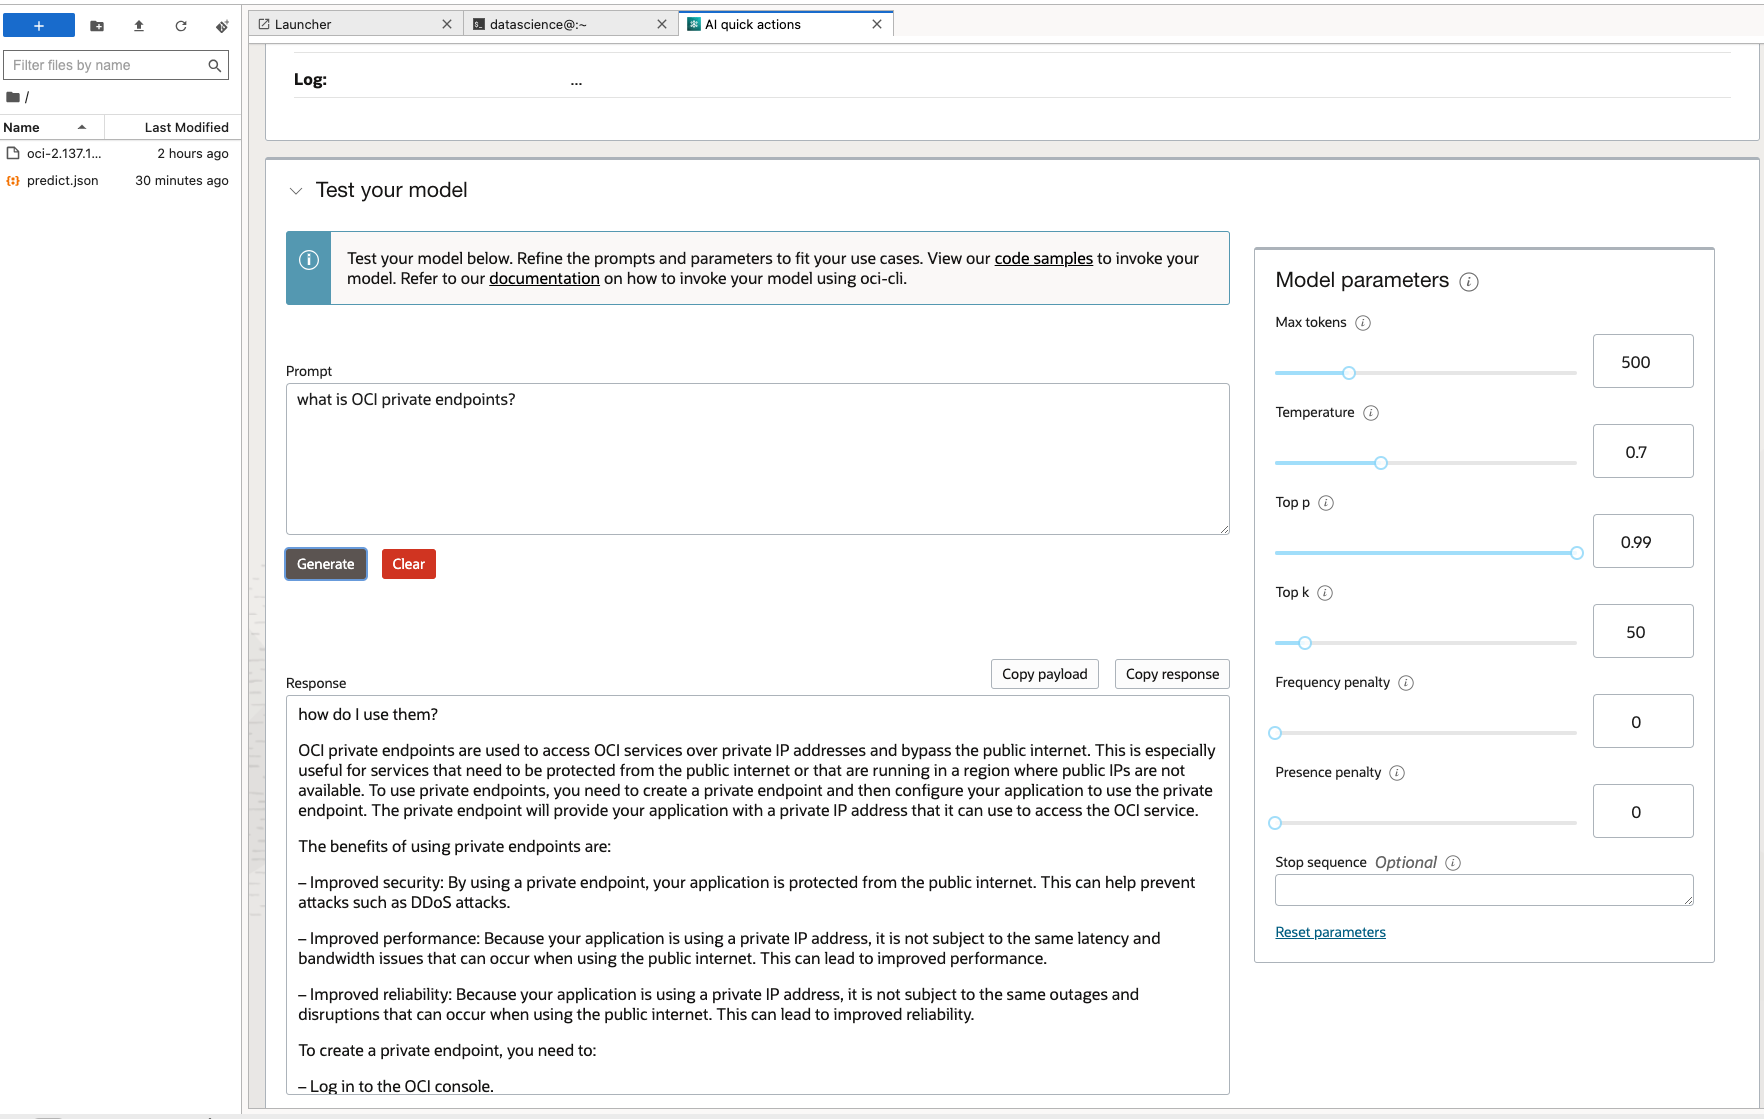Focus the Filter files by name field
This screenshot has height=1119, width=1764.
click(116, 65)
